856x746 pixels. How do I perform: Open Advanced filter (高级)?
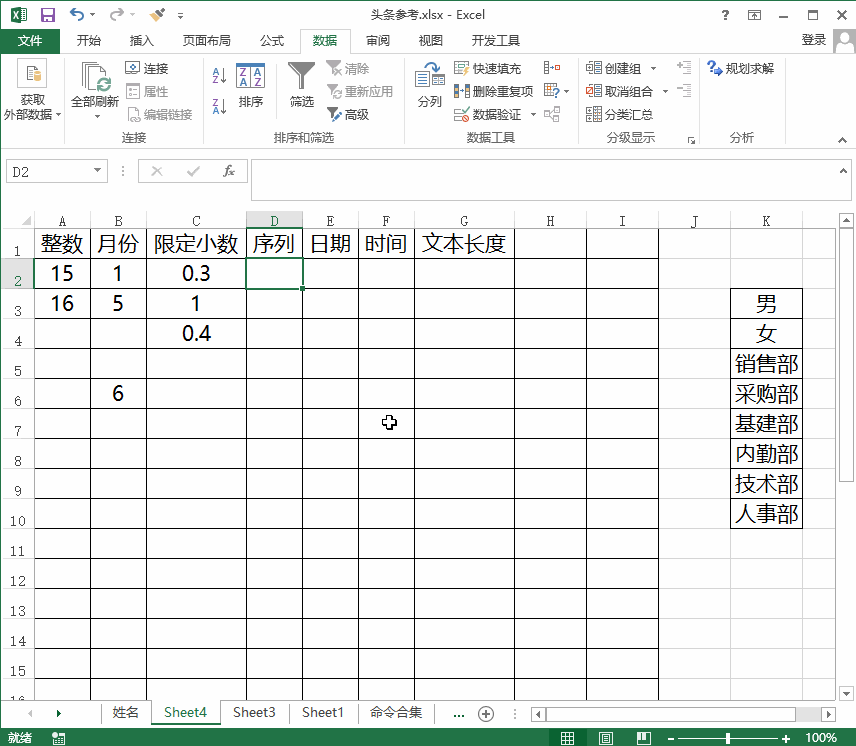[348, 114]
